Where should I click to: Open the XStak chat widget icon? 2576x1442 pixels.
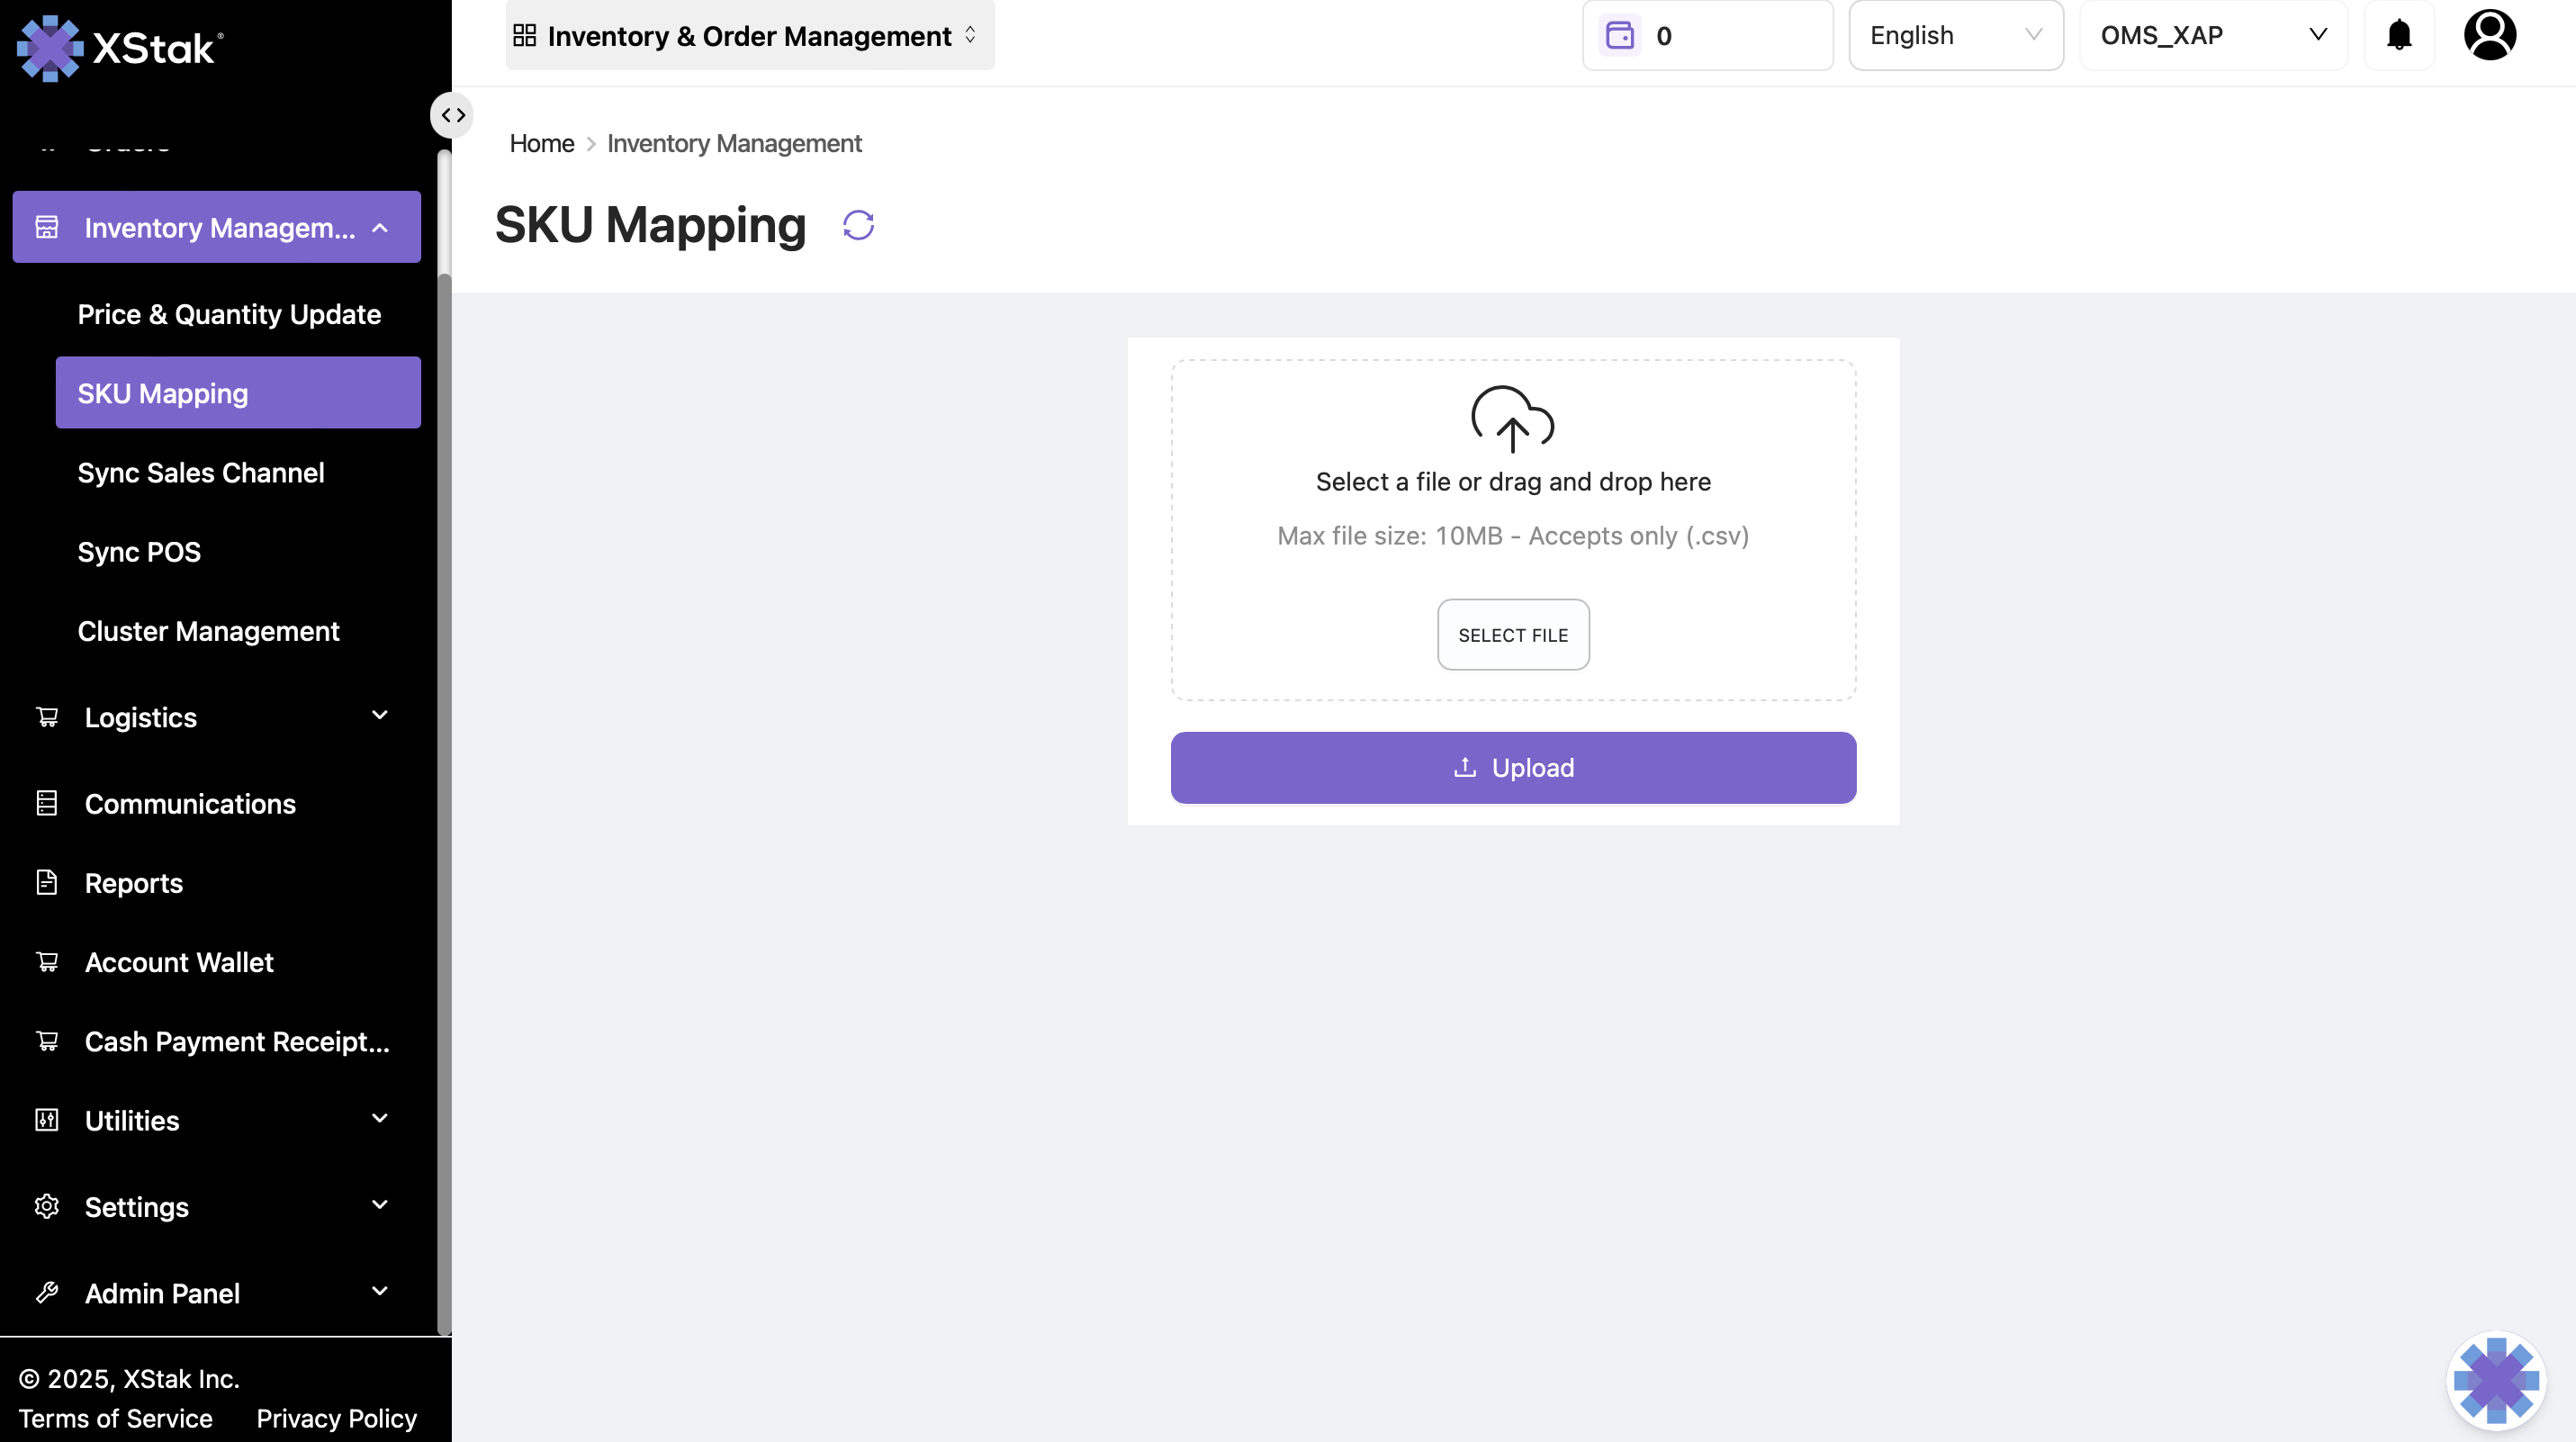pyautogui.click(x=2496, y=1380)
